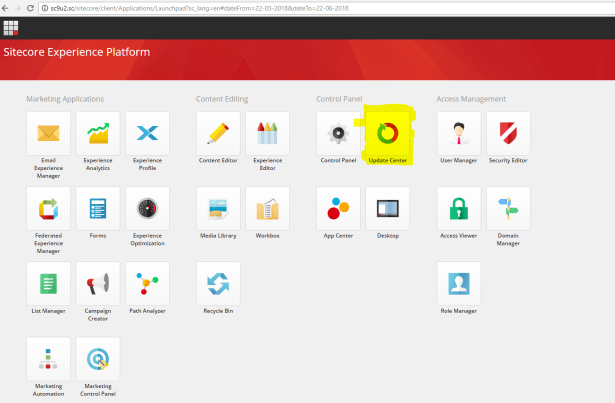This screenshot has height=403, width=615.
Task: Open Domain Manager
Action: [508, 208]
